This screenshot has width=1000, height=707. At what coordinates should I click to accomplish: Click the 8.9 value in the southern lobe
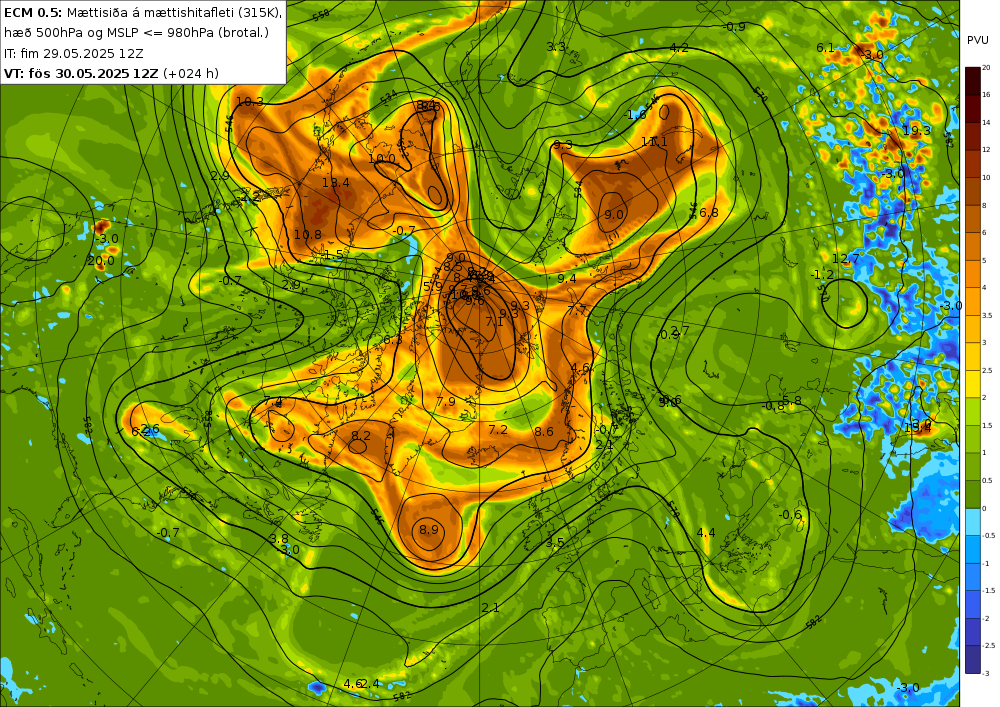pos(429,530)
